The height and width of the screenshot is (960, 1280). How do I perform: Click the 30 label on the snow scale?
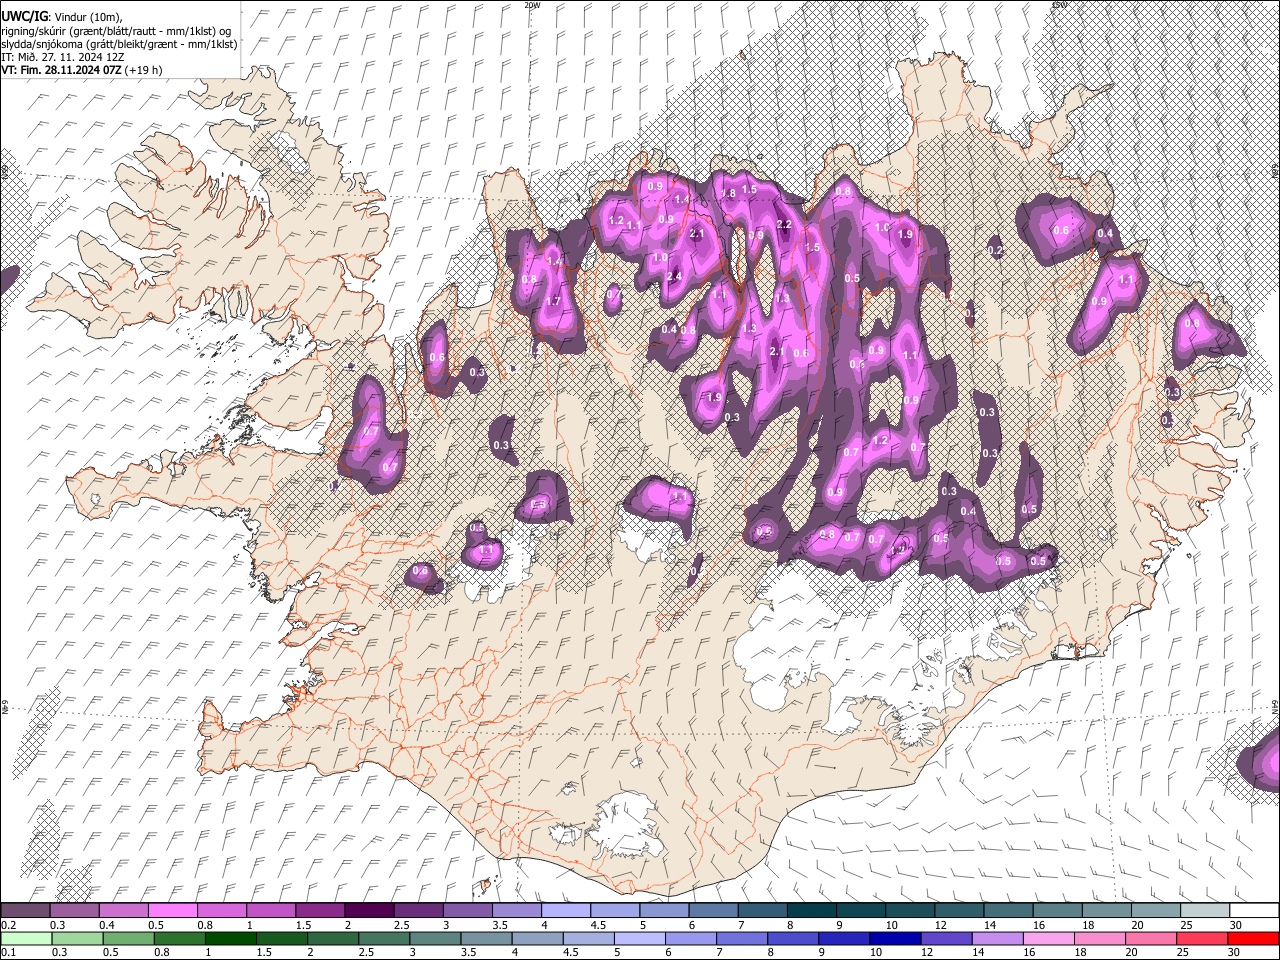[x=1236, y=925]
